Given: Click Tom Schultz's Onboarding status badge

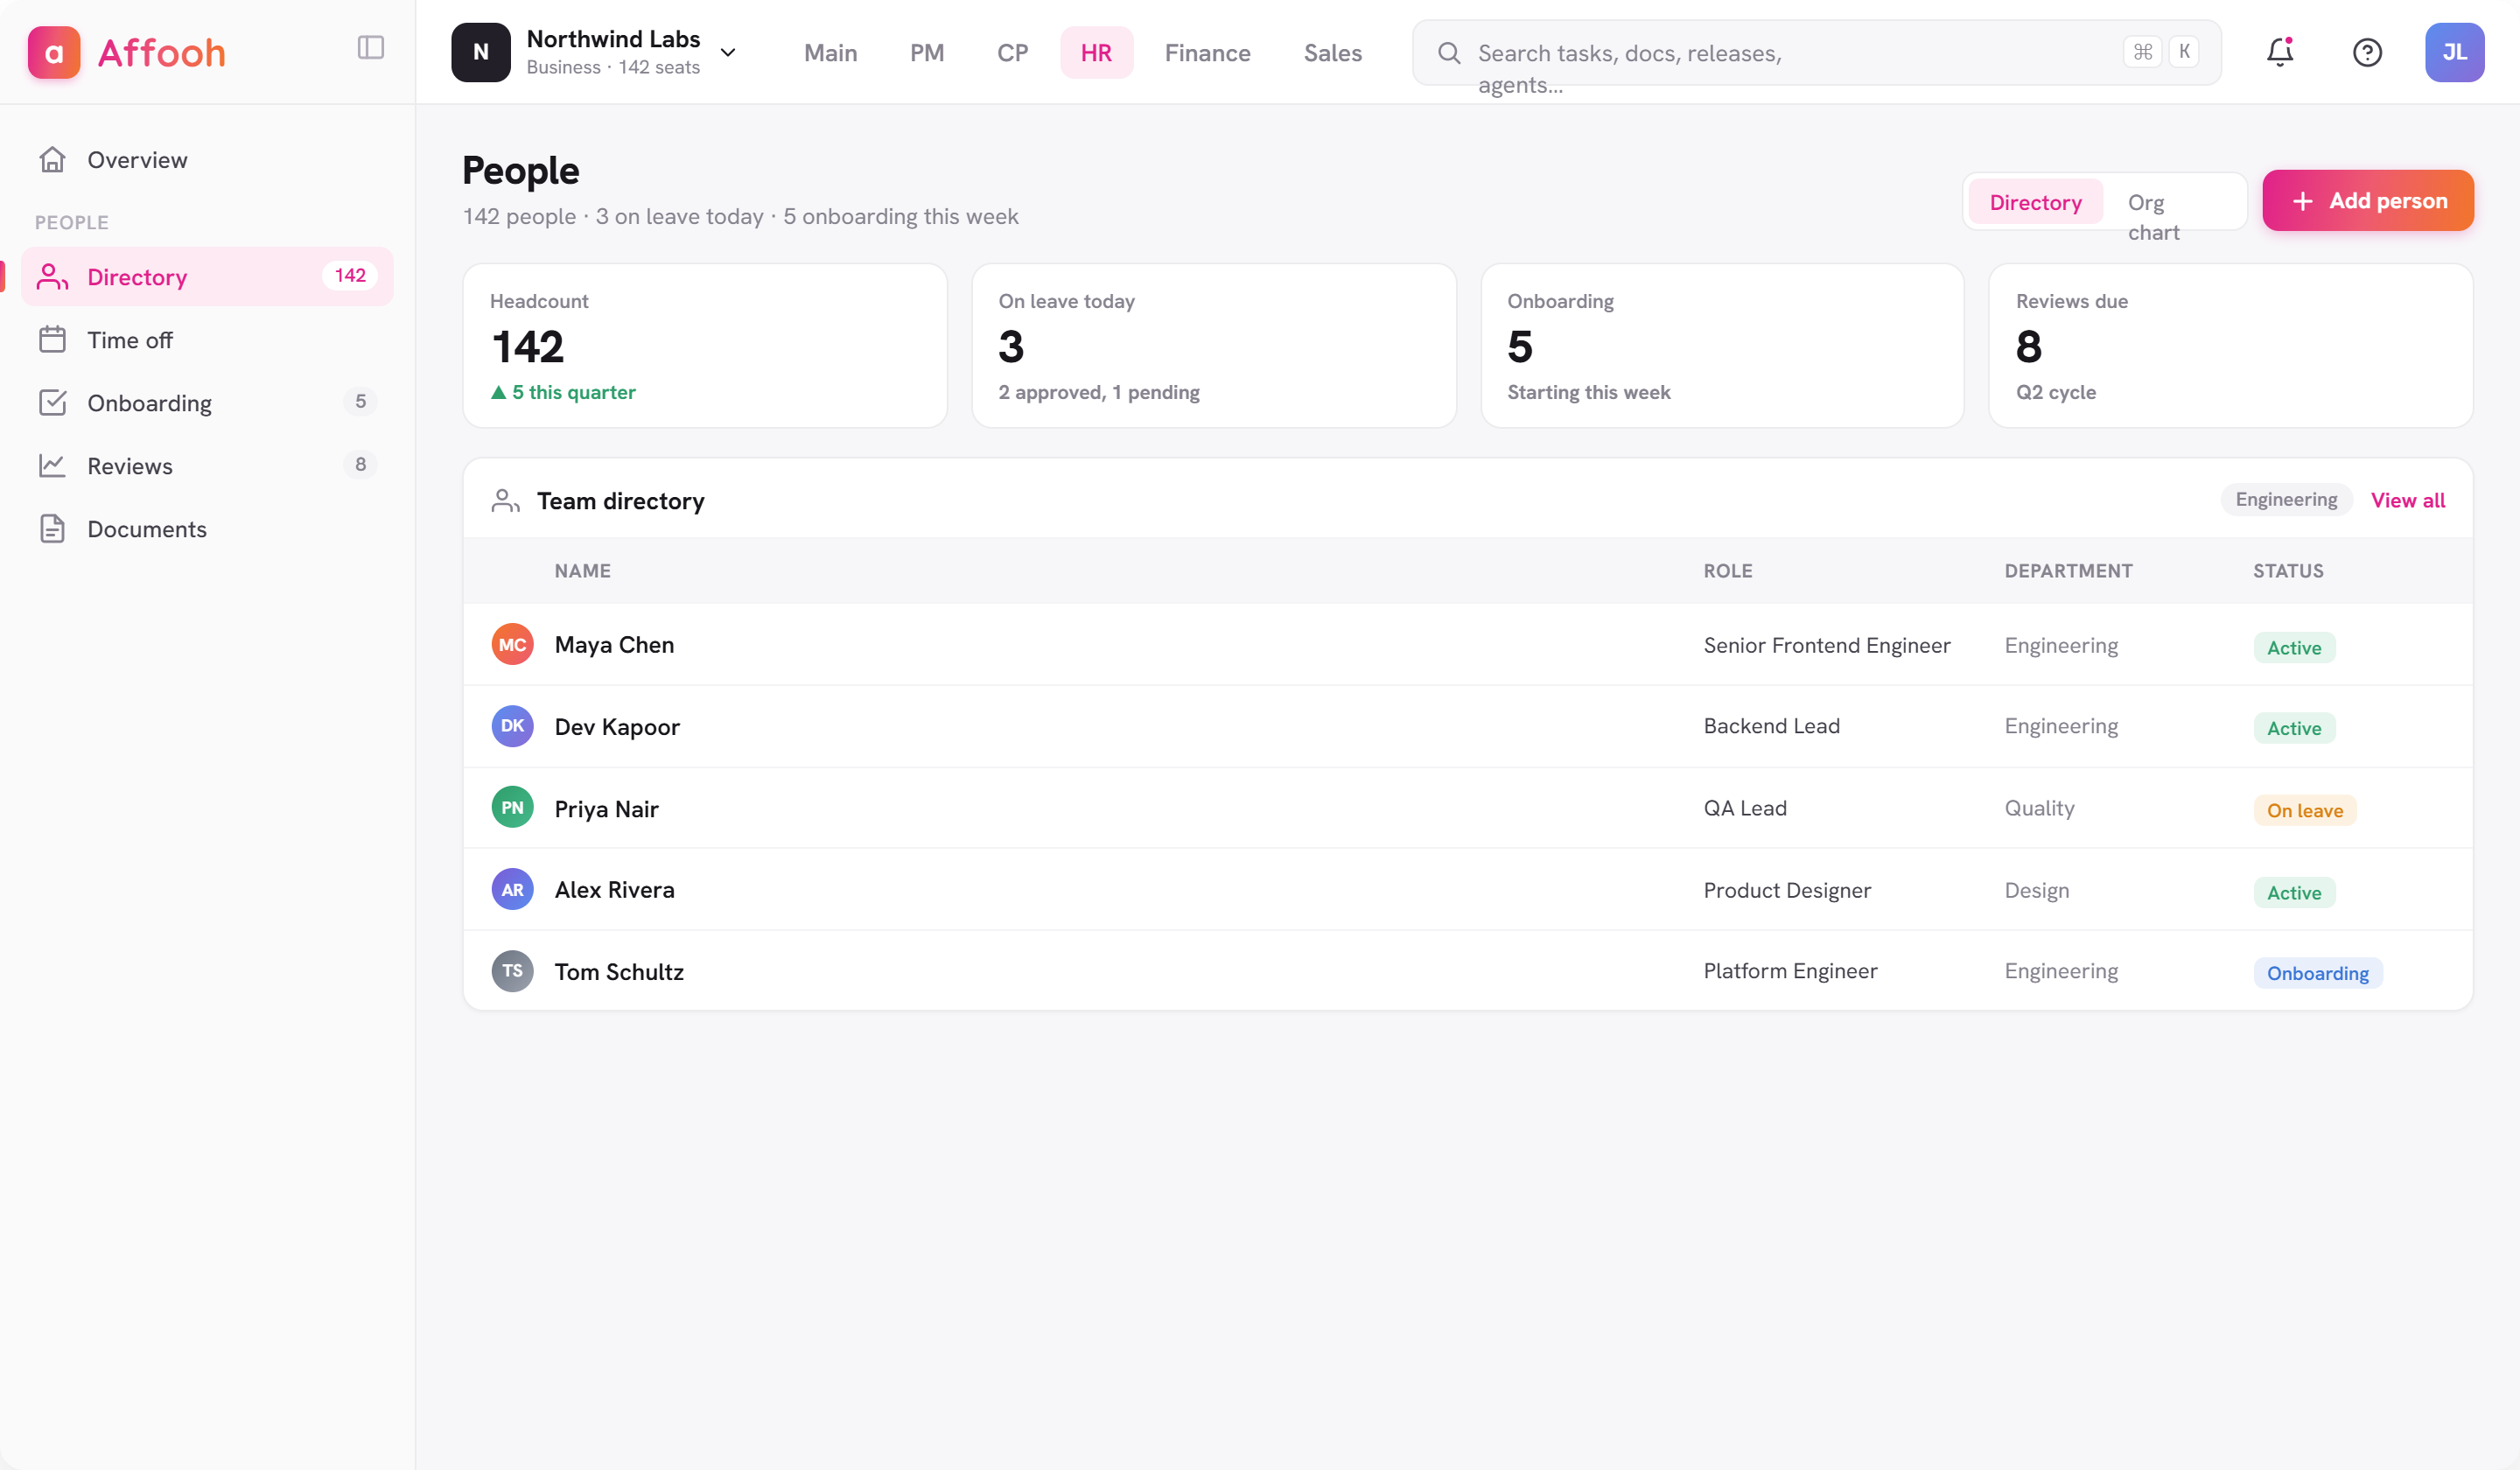Looking at the screenshot, I should (2318, 973).
